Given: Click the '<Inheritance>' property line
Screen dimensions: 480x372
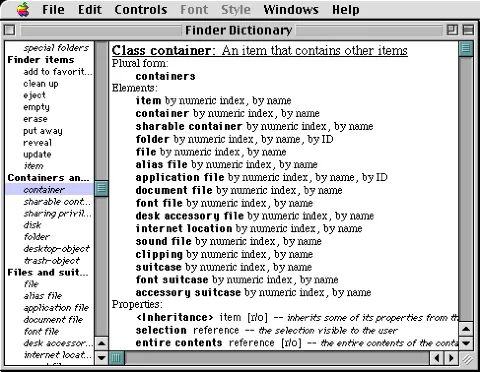Looking at the screenshot, I should tap(297, 318).
